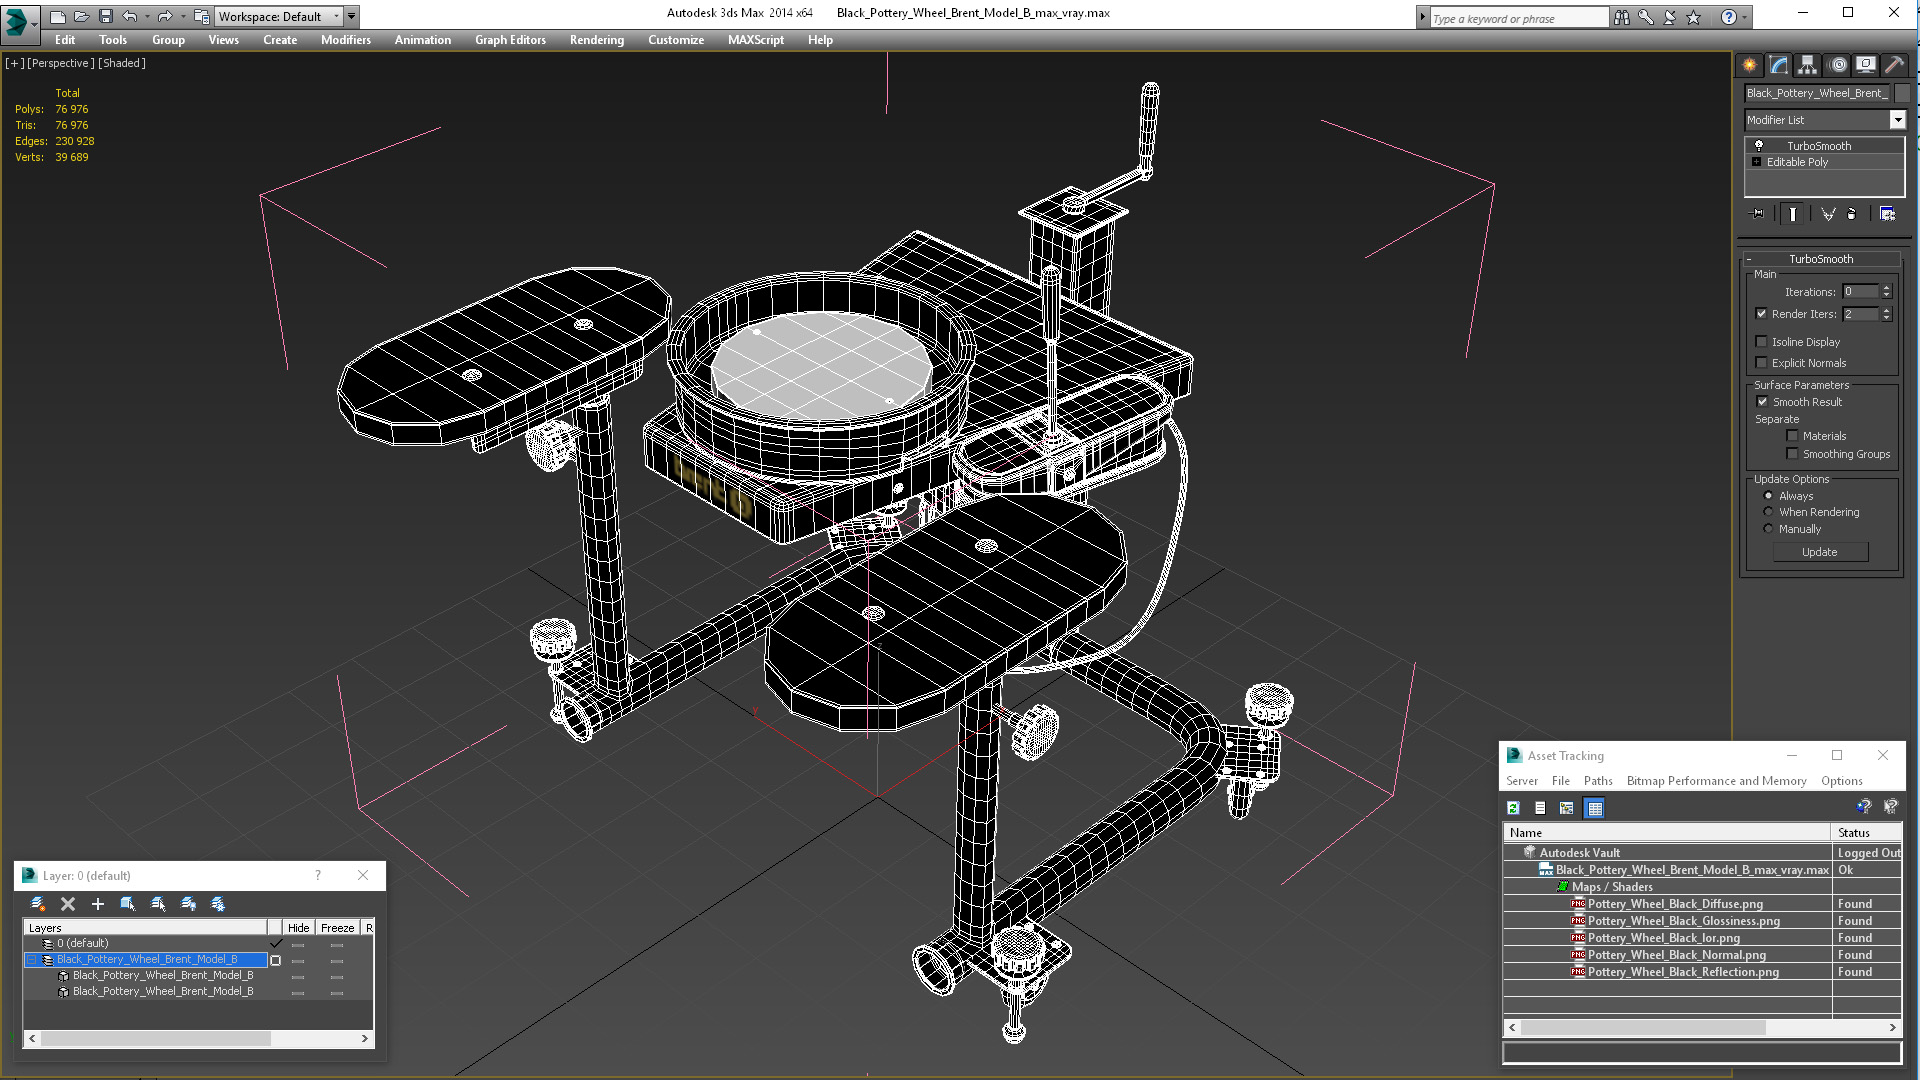1920x1080 pixels.
Task: Open the Modifiers menu
Action: click(346, 40)
